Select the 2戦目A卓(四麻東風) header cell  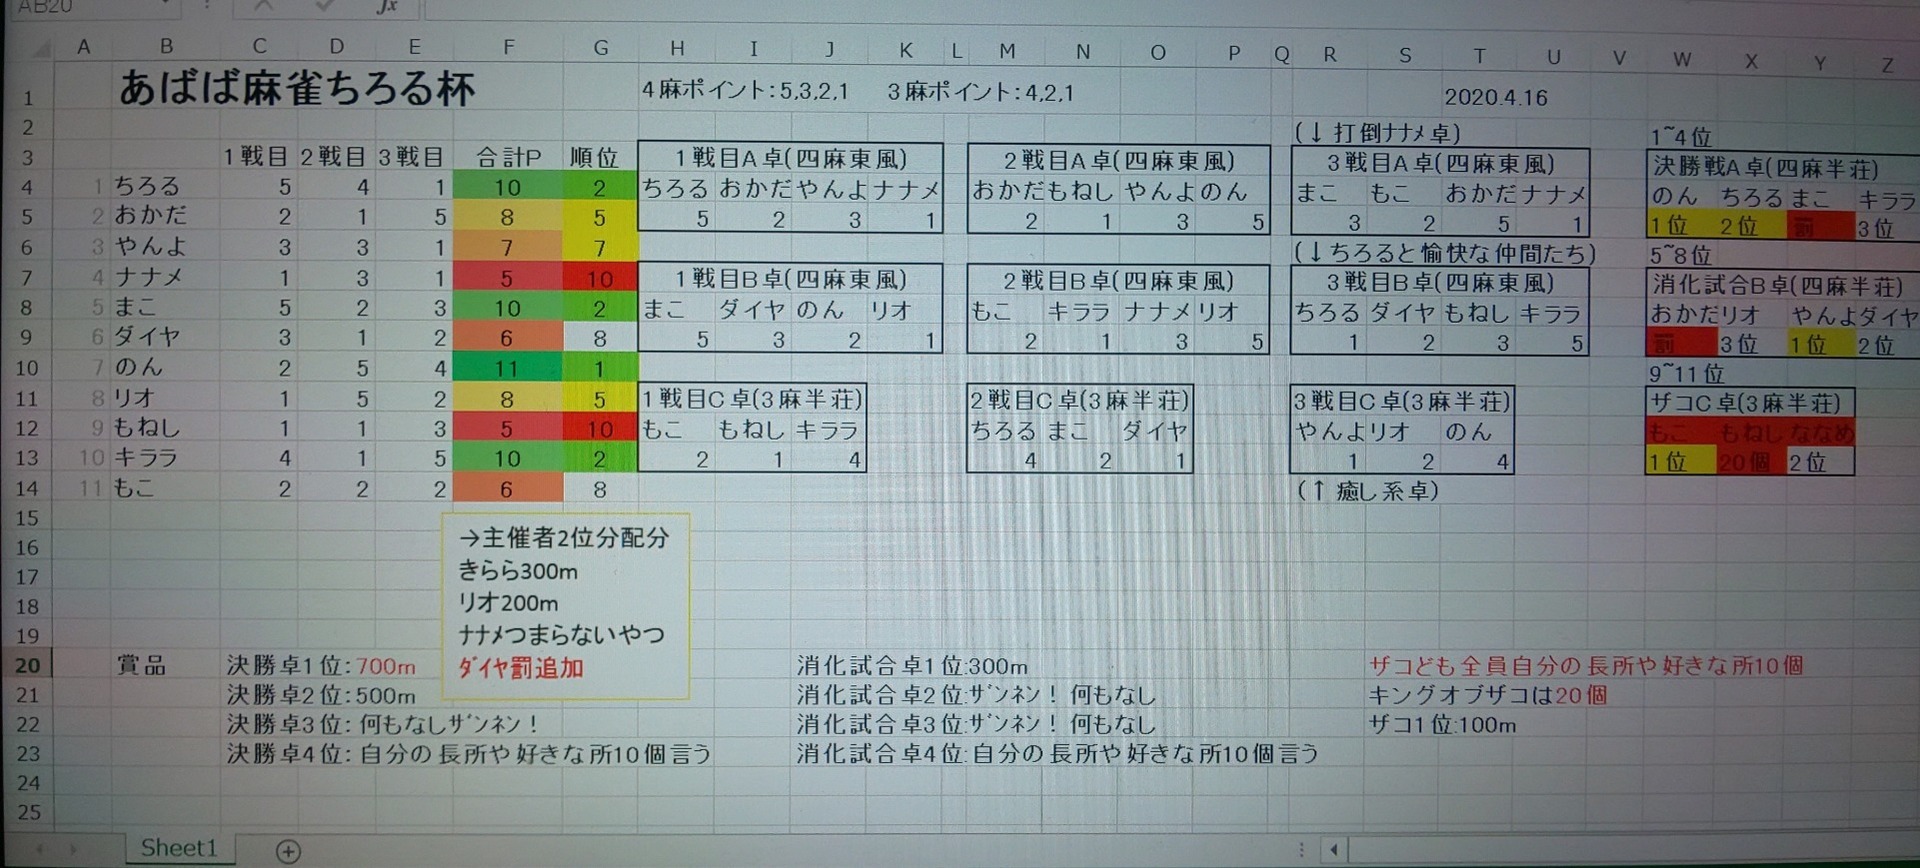click(x=1118, y=160)
